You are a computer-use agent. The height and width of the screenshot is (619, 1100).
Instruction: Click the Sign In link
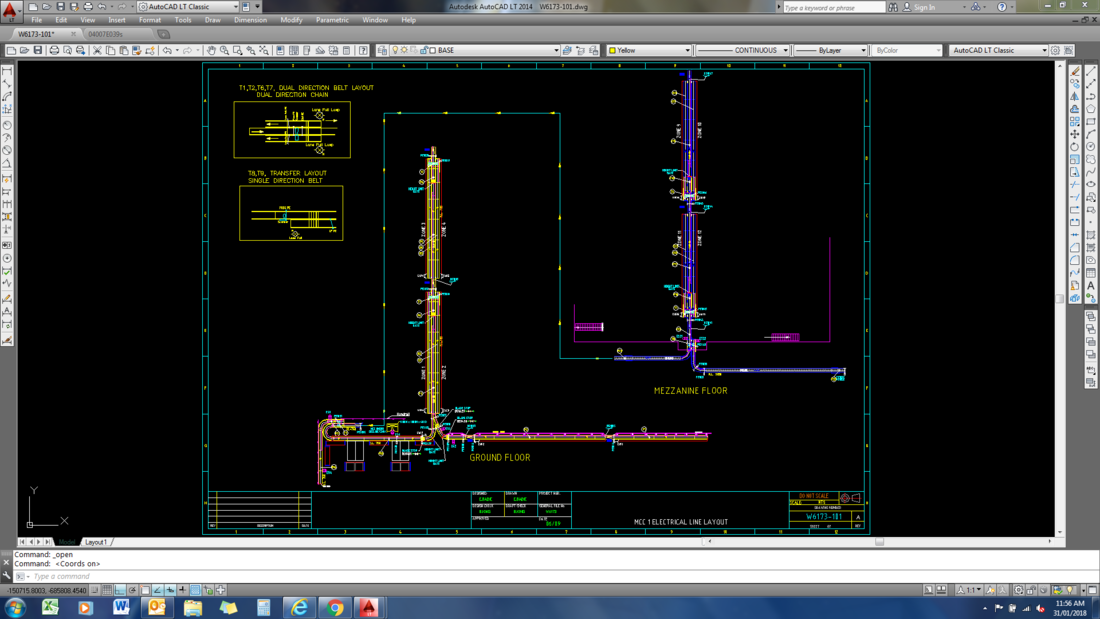pyautogui.click(x=924, y=7)
